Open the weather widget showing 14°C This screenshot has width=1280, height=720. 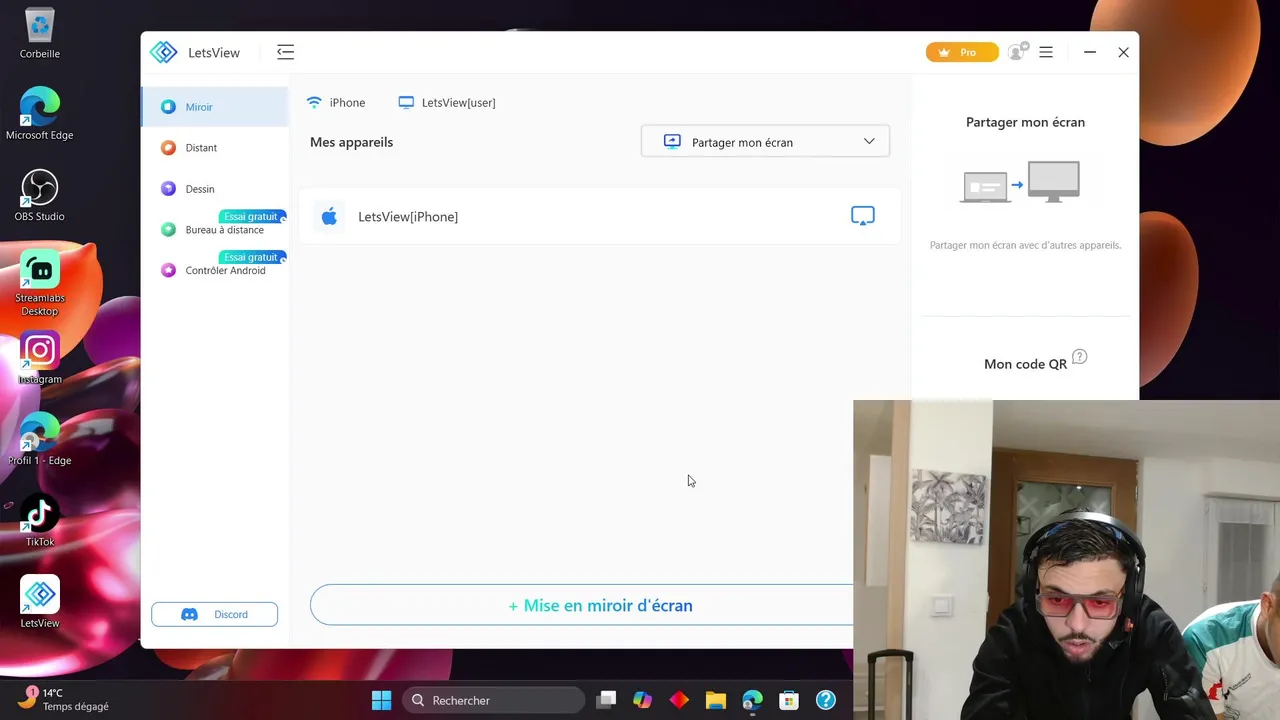point(64,698)
